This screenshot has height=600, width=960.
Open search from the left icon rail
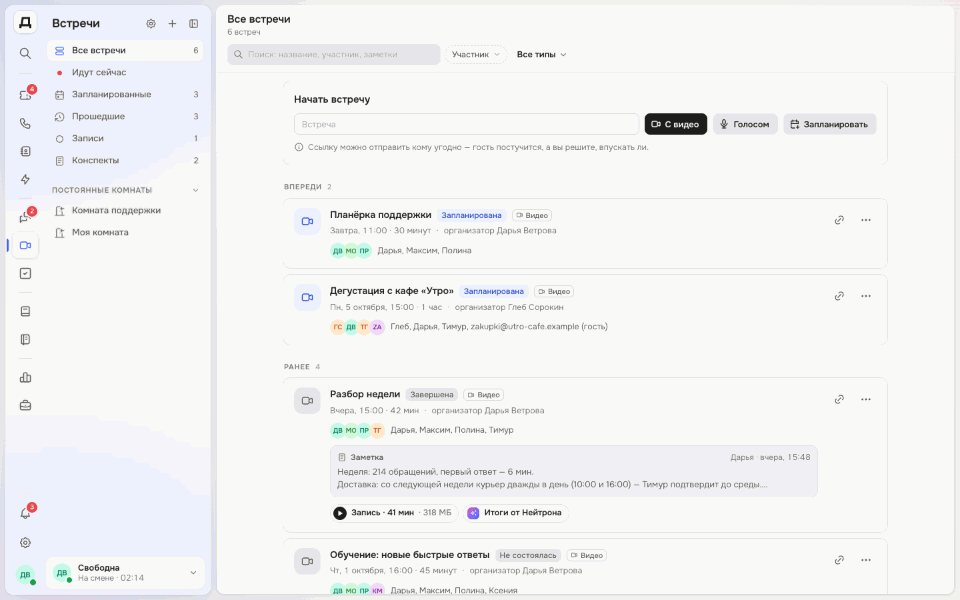point(25,53)
